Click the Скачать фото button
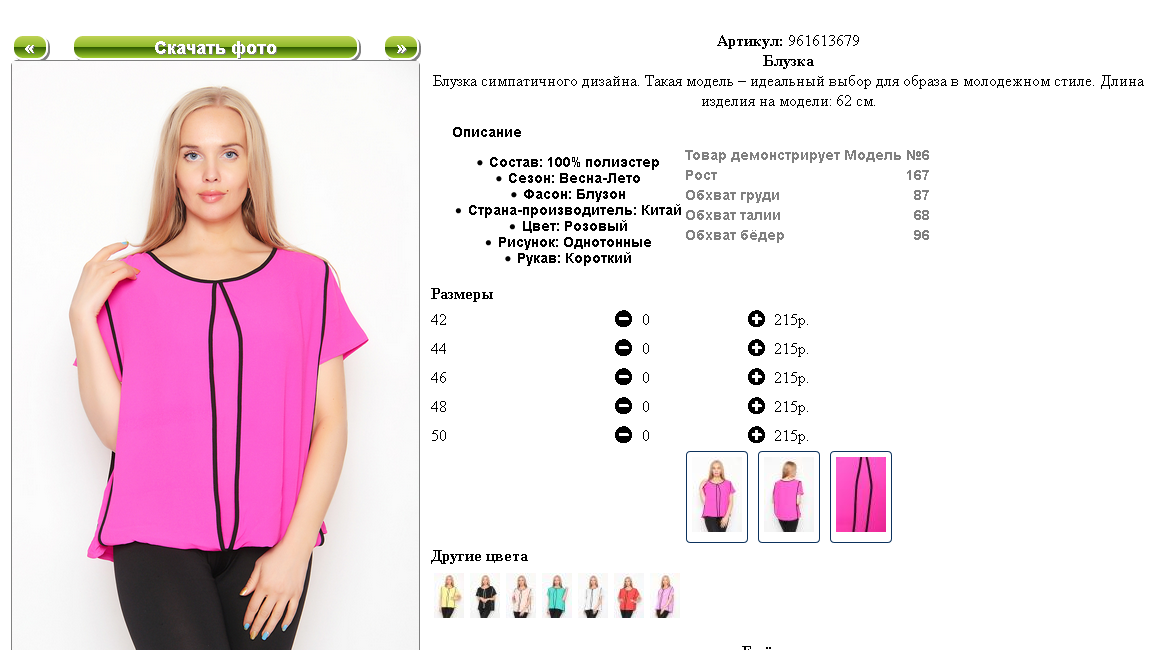1169x650 pixels. click(x=216, y=48)
